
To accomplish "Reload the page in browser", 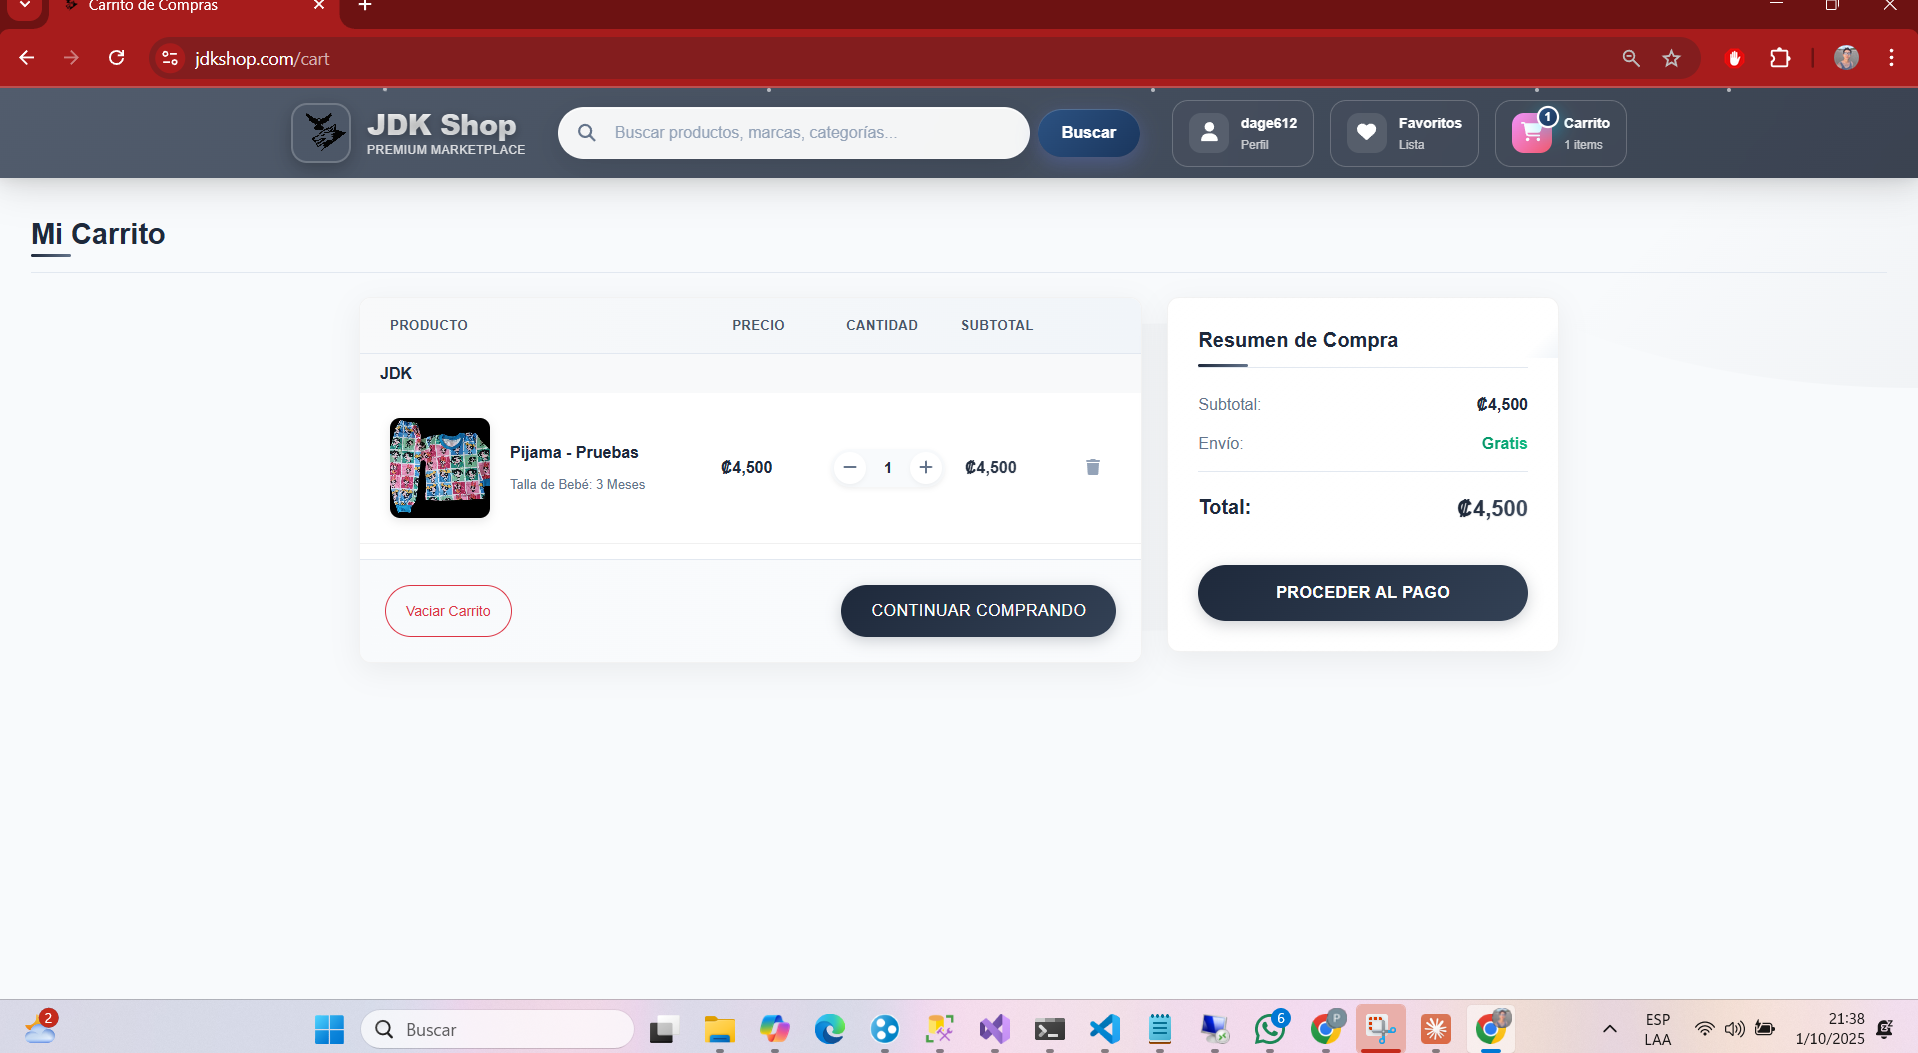I will (x=117, y=58).
